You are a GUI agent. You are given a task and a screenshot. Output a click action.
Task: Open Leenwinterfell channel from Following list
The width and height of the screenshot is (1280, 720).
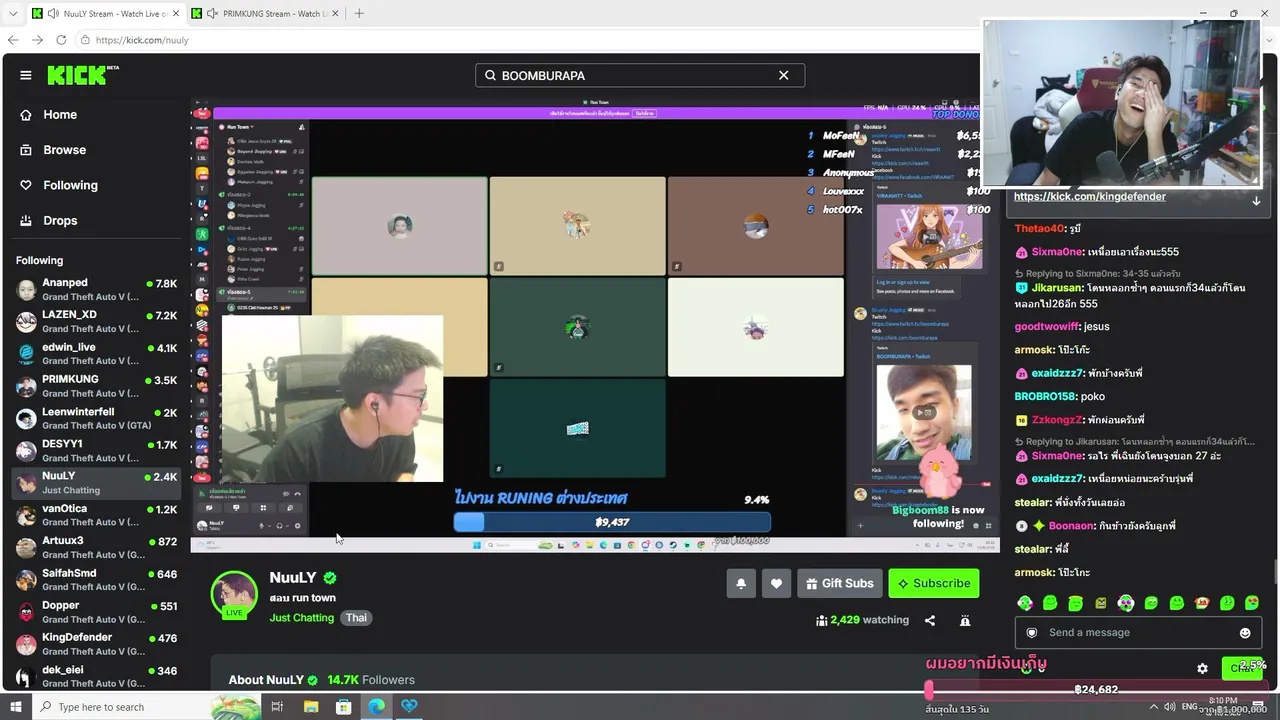tap(96, 418)
